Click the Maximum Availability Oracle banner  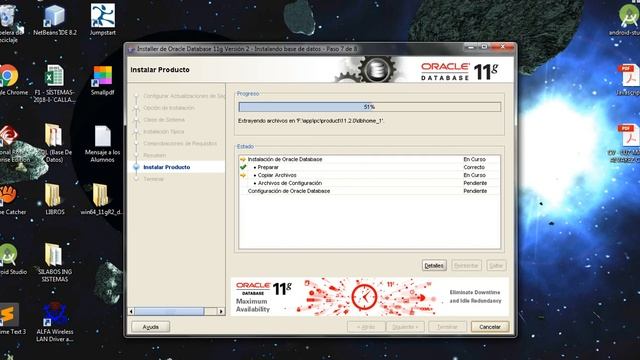click(x=370, y=297)
